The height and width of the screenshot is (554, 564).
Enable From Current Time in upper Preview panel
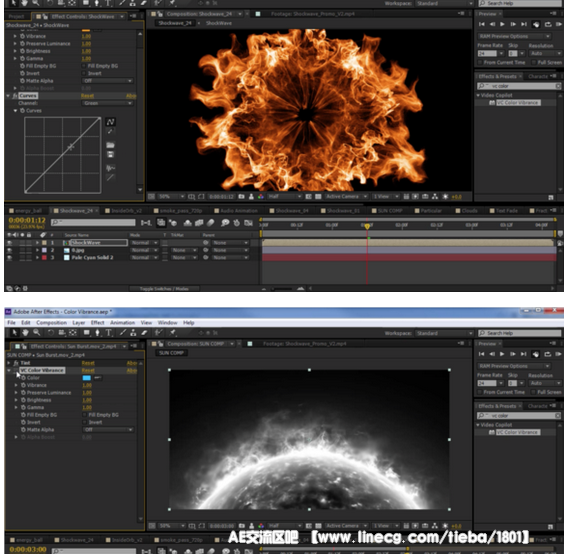click(x=479, y=62)
